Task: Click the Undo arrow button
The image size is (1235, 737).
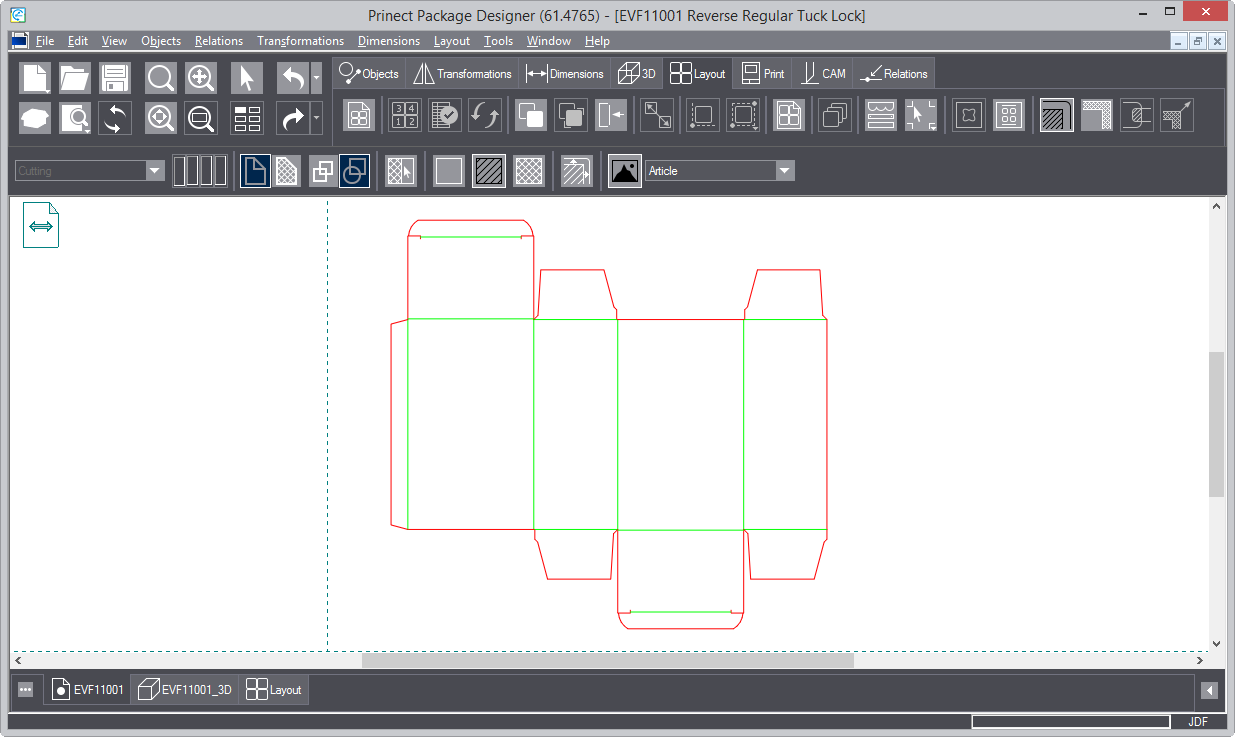Action: [x=292, y=78]
